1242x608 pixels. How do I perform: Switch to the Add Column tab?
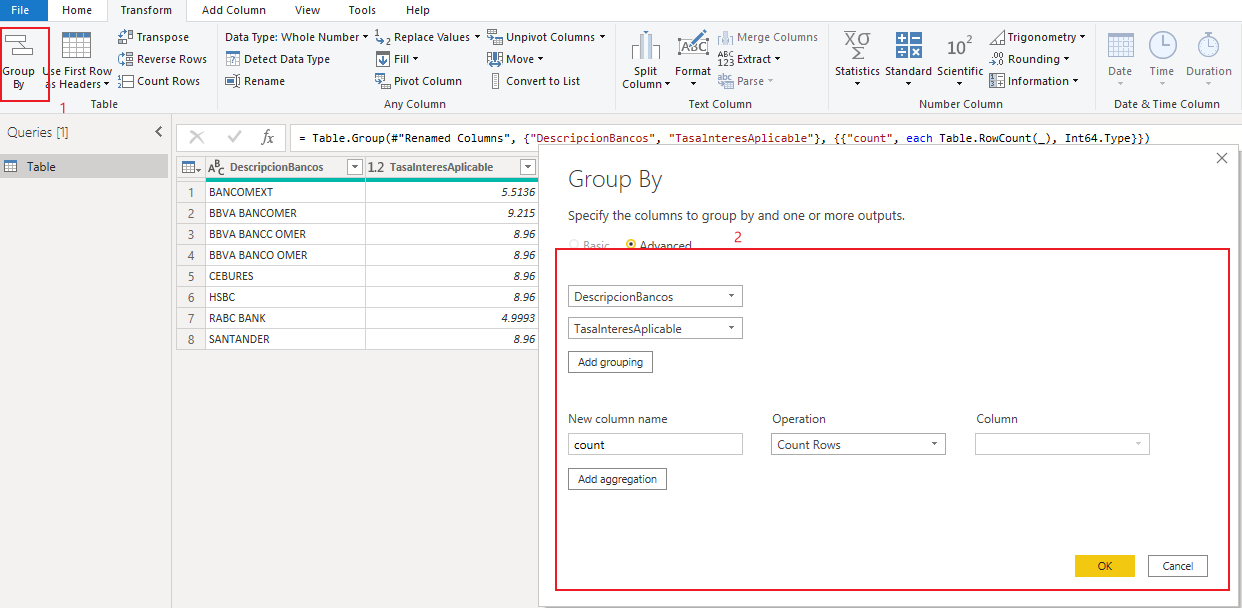click(234, 10)
